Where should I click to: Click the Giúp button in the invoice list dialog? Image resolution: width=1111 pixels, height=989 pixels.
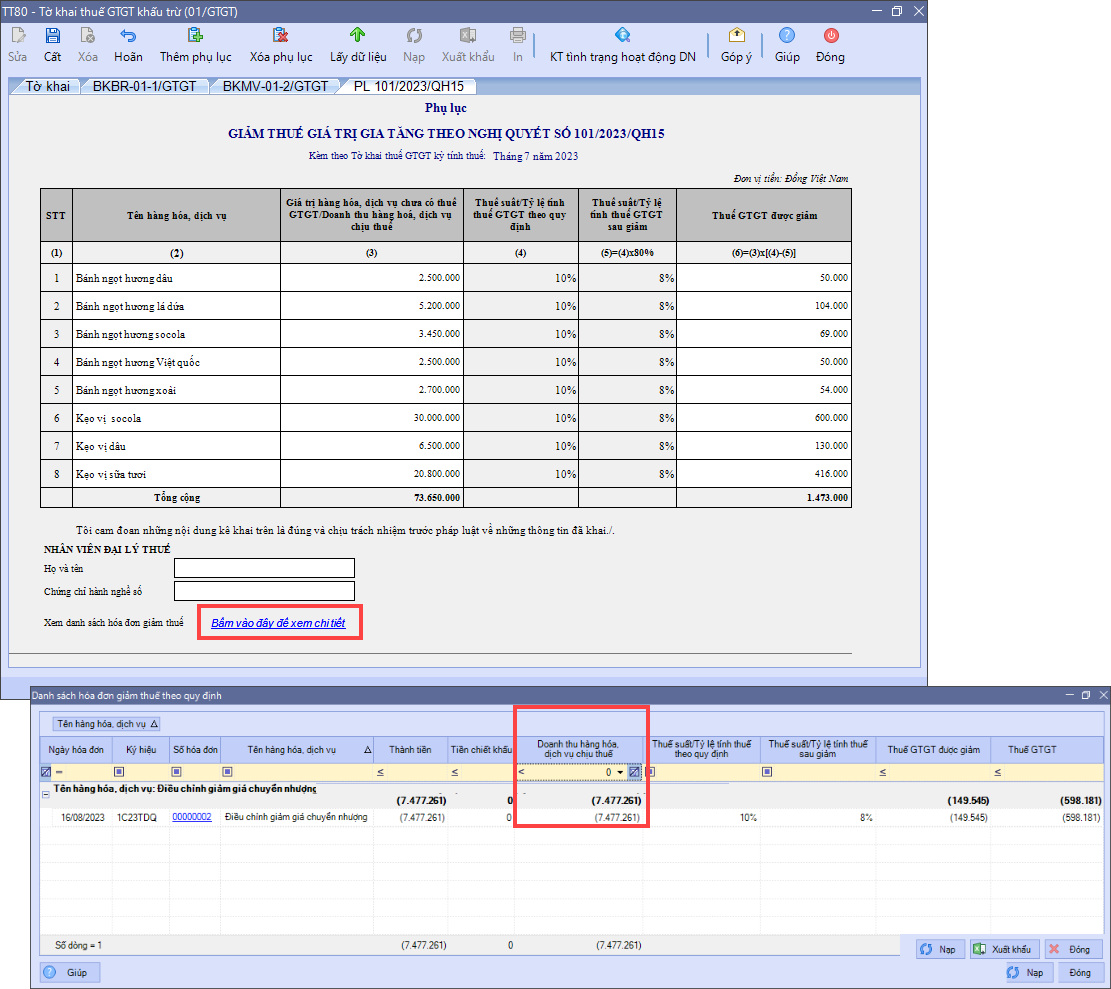click(x=69, y=972)
